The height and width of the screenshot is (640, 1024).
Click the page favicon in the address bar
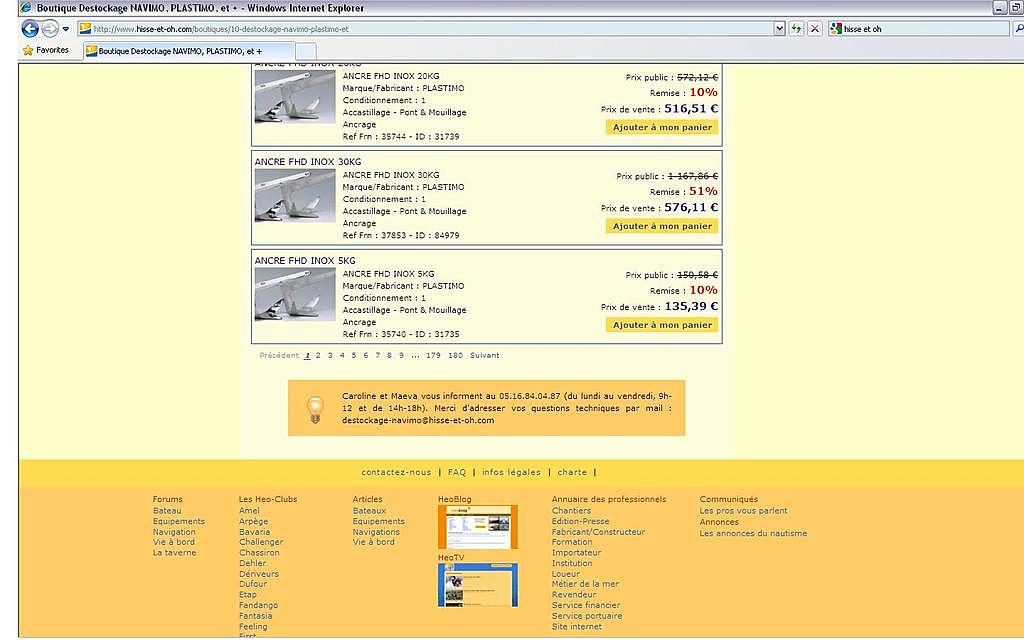pyautogui.click(x=86, y=29)
